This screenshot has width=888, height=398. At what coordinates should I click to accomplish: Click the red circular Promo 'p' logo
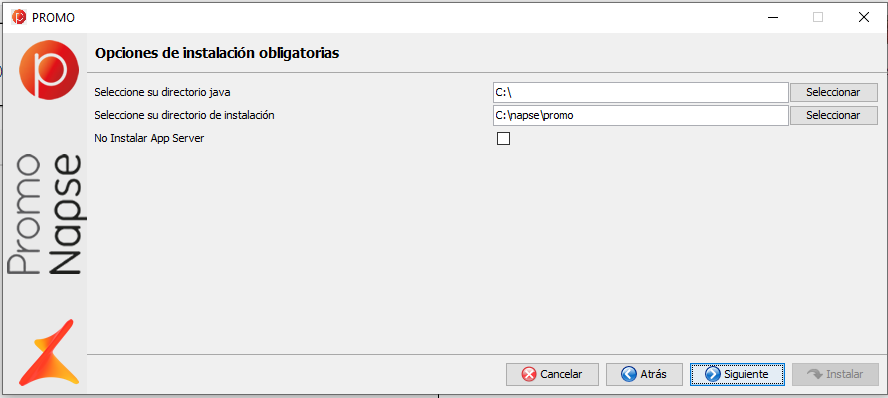pos(49,70)
